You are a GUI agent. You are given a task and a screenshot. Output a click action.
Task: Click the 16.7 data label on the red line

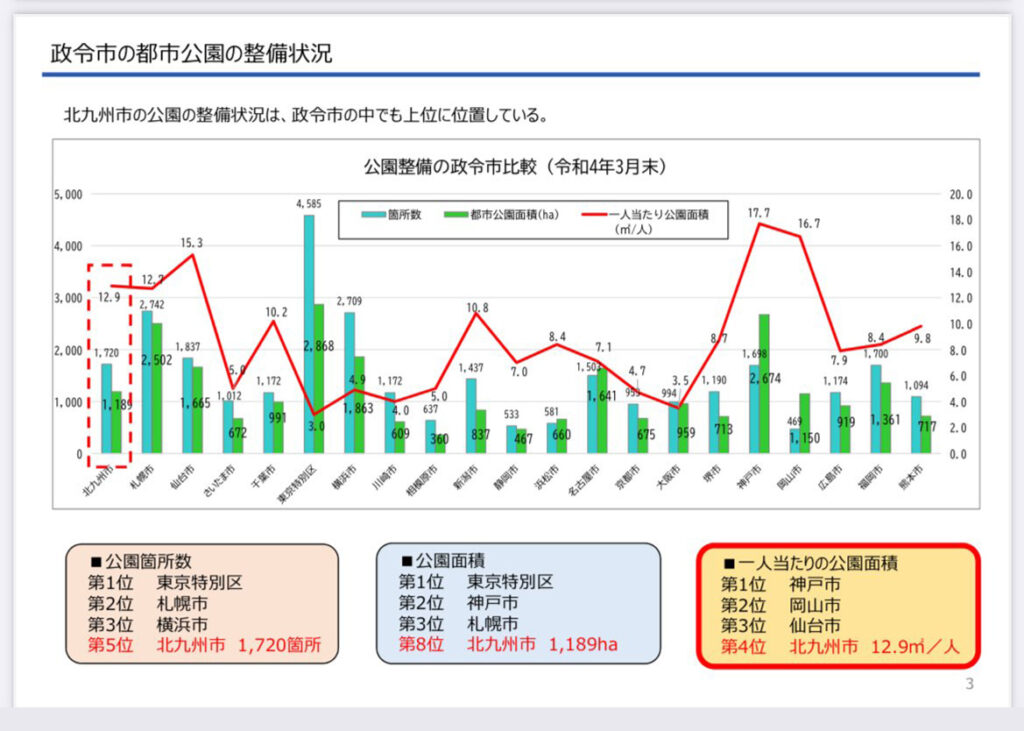pos(806,224)
